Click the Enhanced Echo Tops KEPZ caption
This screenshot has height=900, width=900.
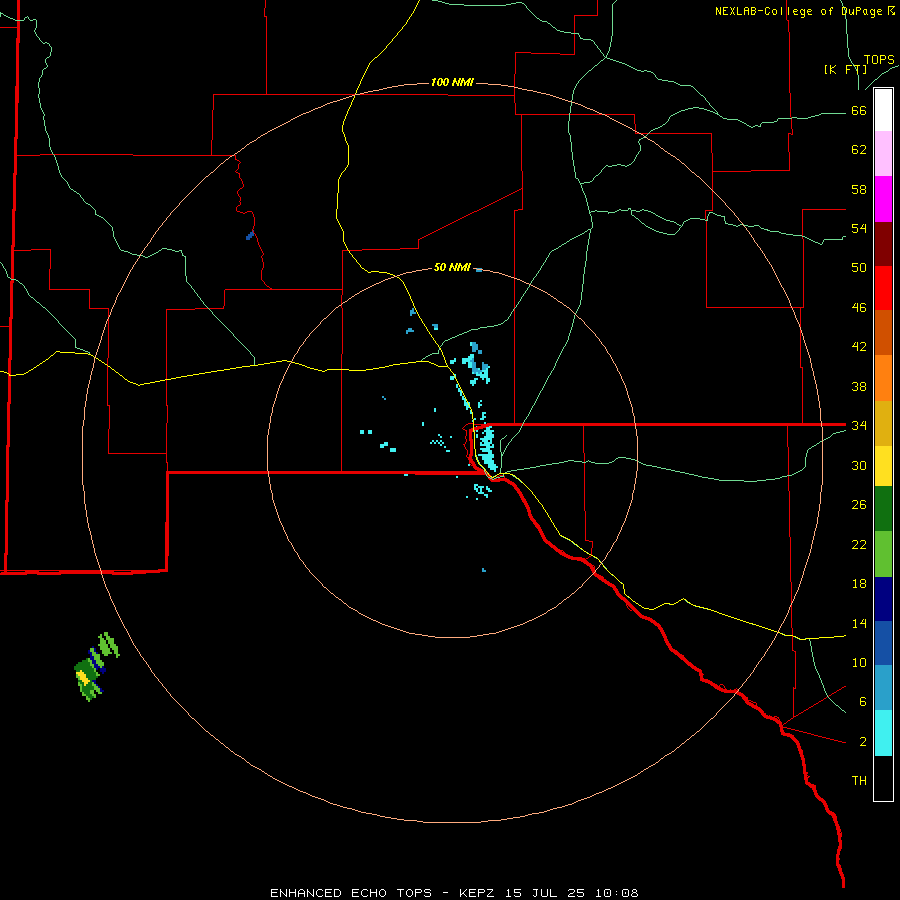point(454,893)
